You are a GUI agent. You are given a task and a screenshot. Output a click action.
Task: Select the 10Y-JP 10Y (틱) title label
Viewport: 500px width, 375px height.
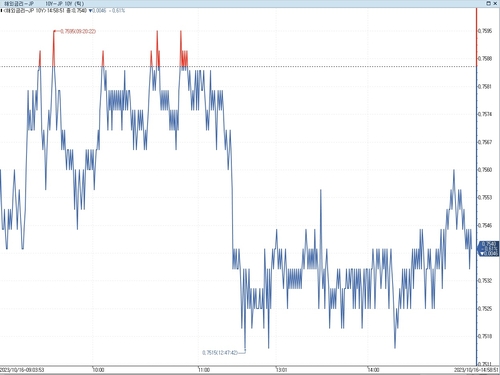[64, 4]
